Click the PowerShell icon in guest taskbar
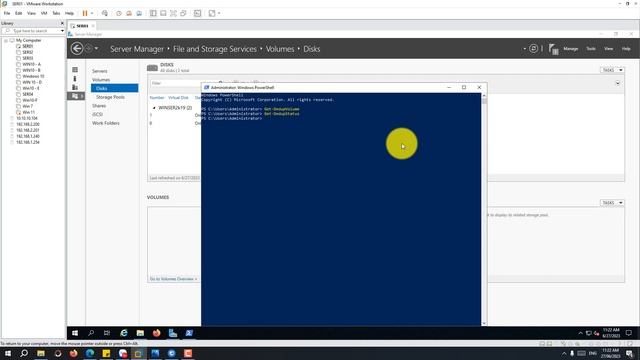 pos(189,333)
